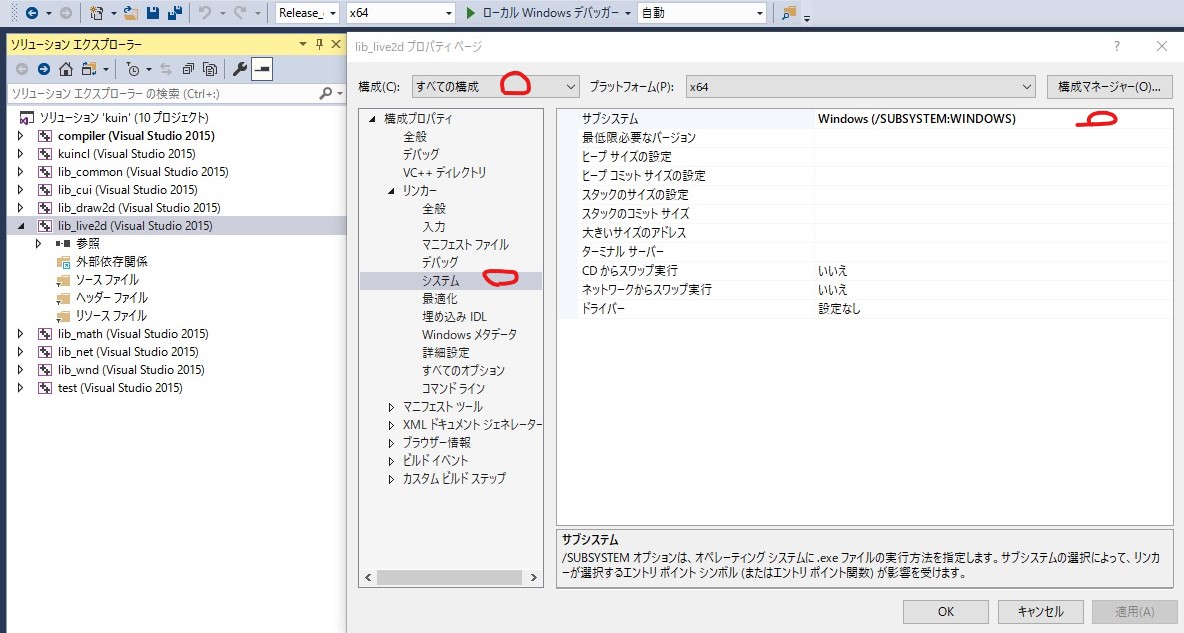Pin the Solution Explorer panel
The height and width of the screenshot is (633, 1184).
[x=320, y=44]
